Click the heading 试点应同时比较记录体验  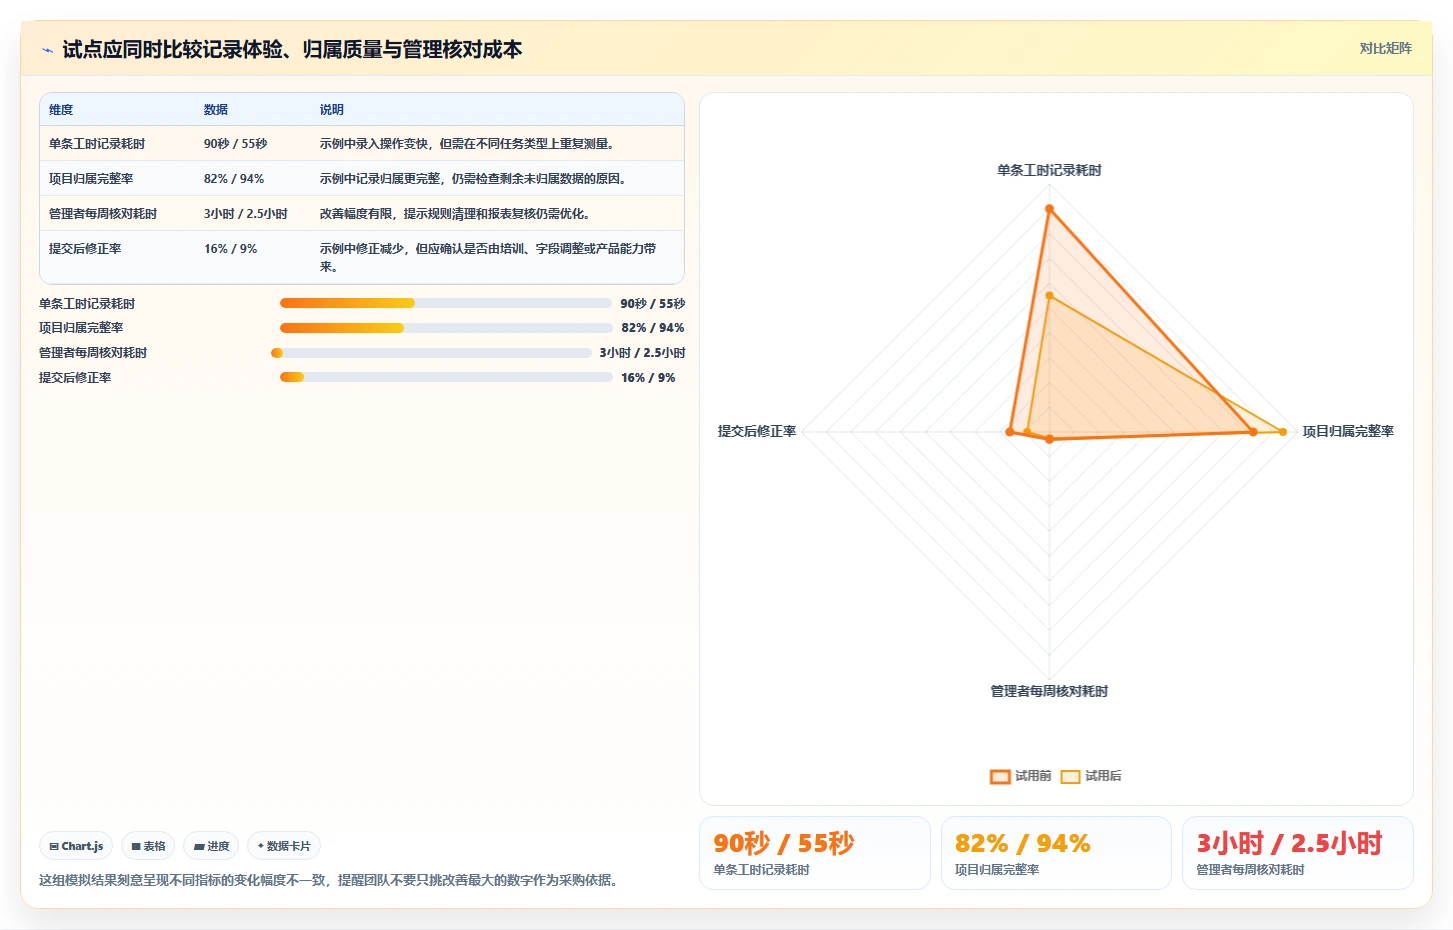292,50
